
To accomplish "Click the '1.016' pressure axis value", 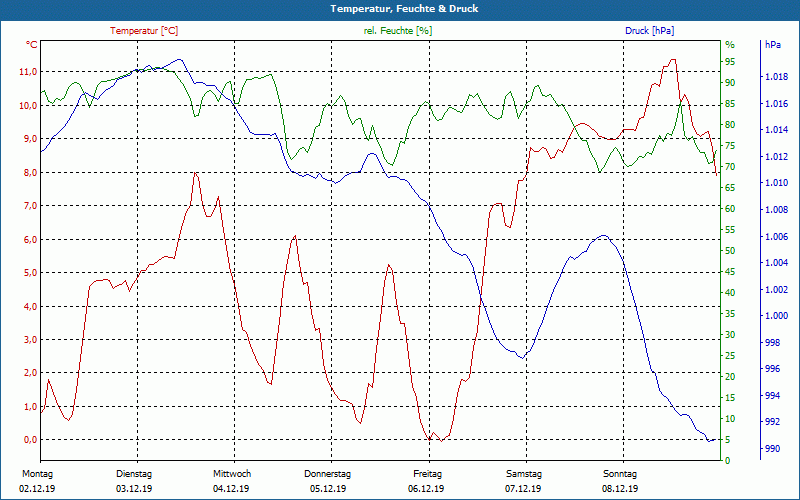I will 777,104.
